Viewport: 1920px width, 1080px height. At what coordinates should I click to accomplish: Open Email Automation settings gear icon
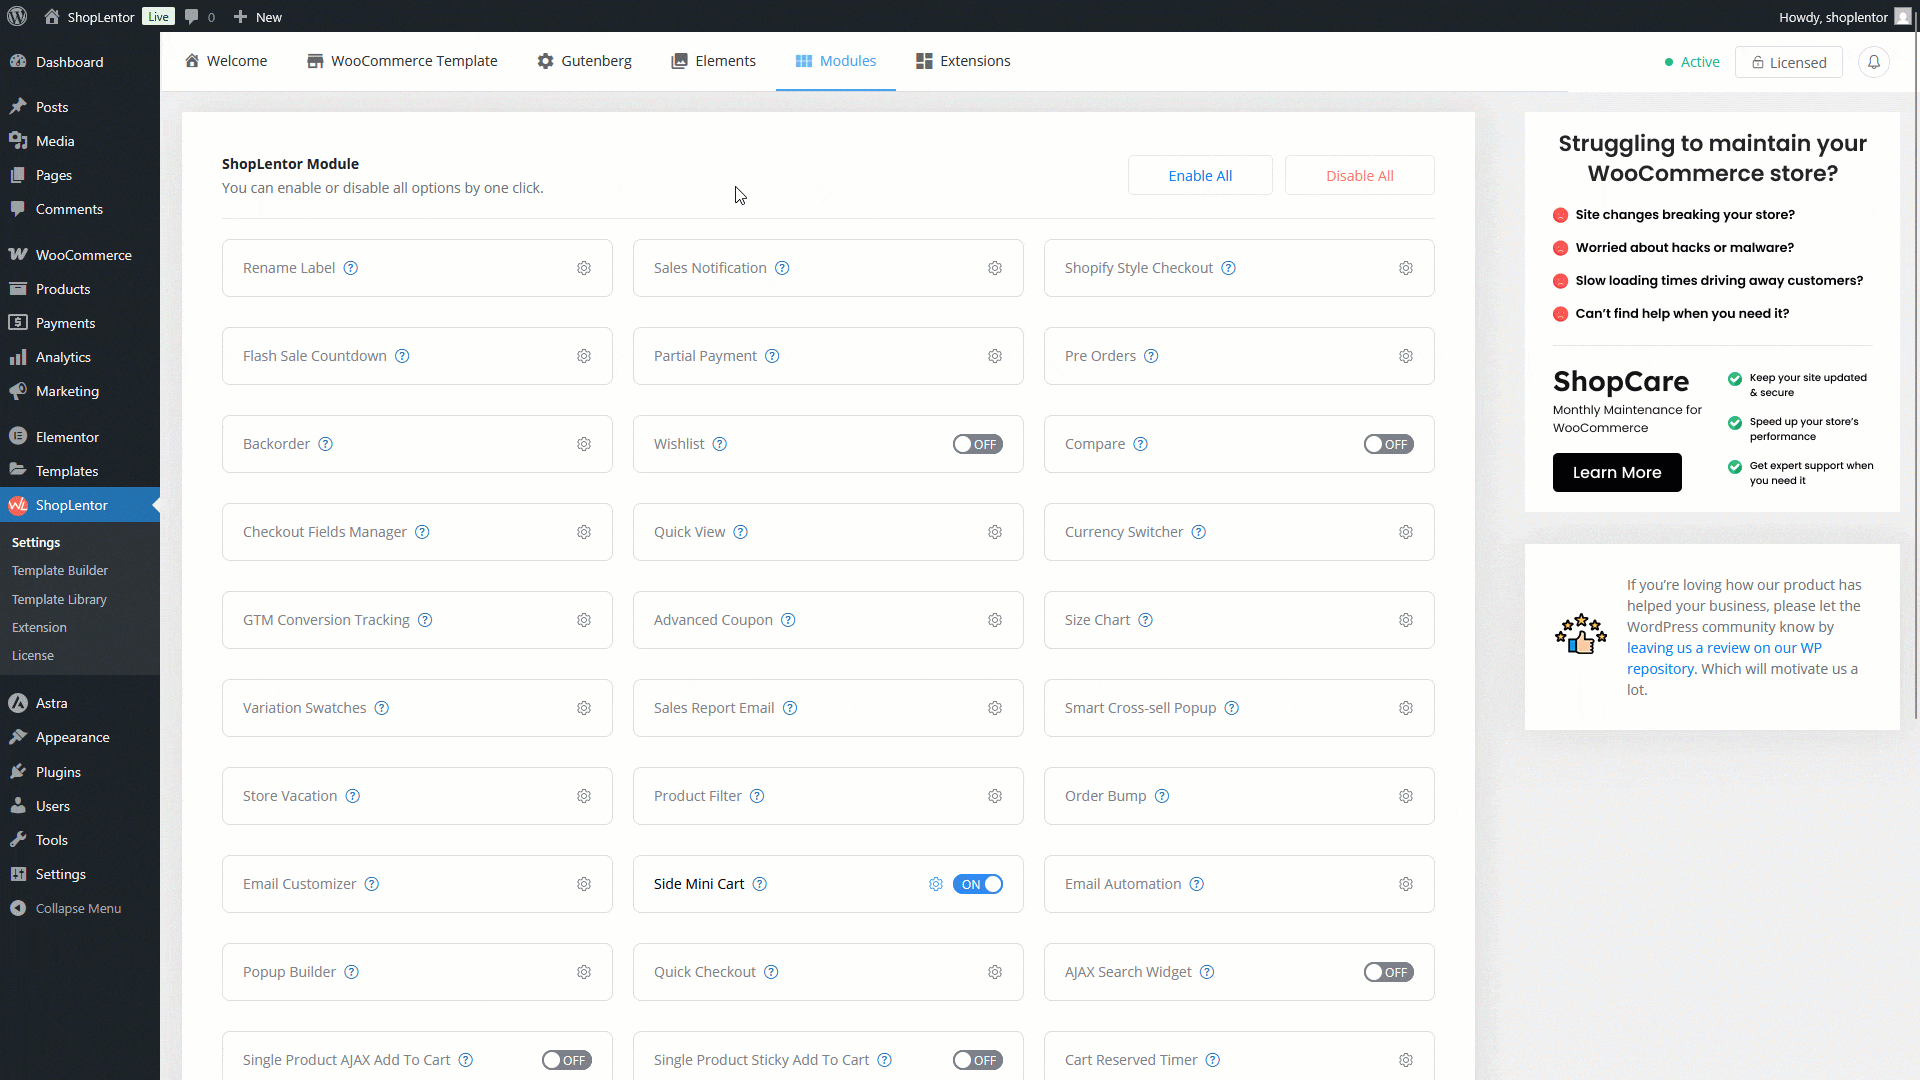click(x=1406, y=884)
